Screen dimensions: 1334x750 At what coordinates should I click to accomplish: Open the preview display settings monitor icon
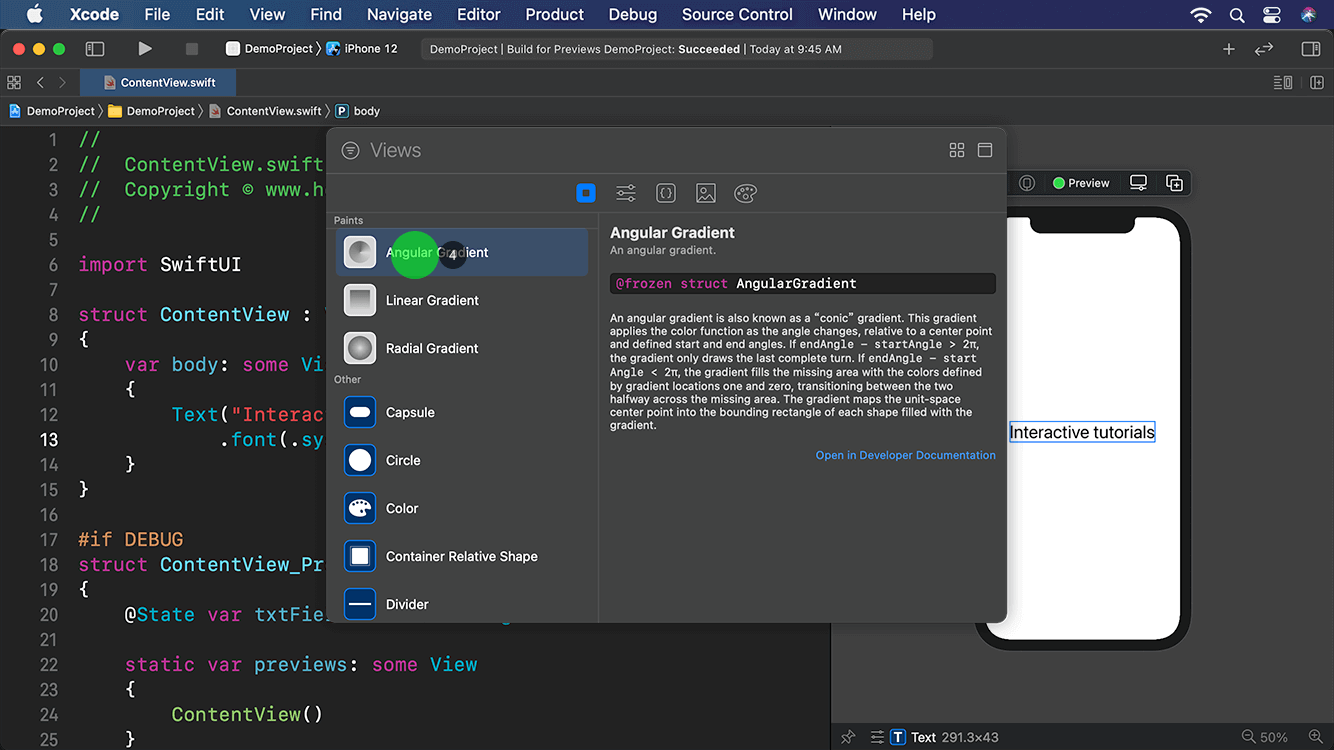[1138, 183]
